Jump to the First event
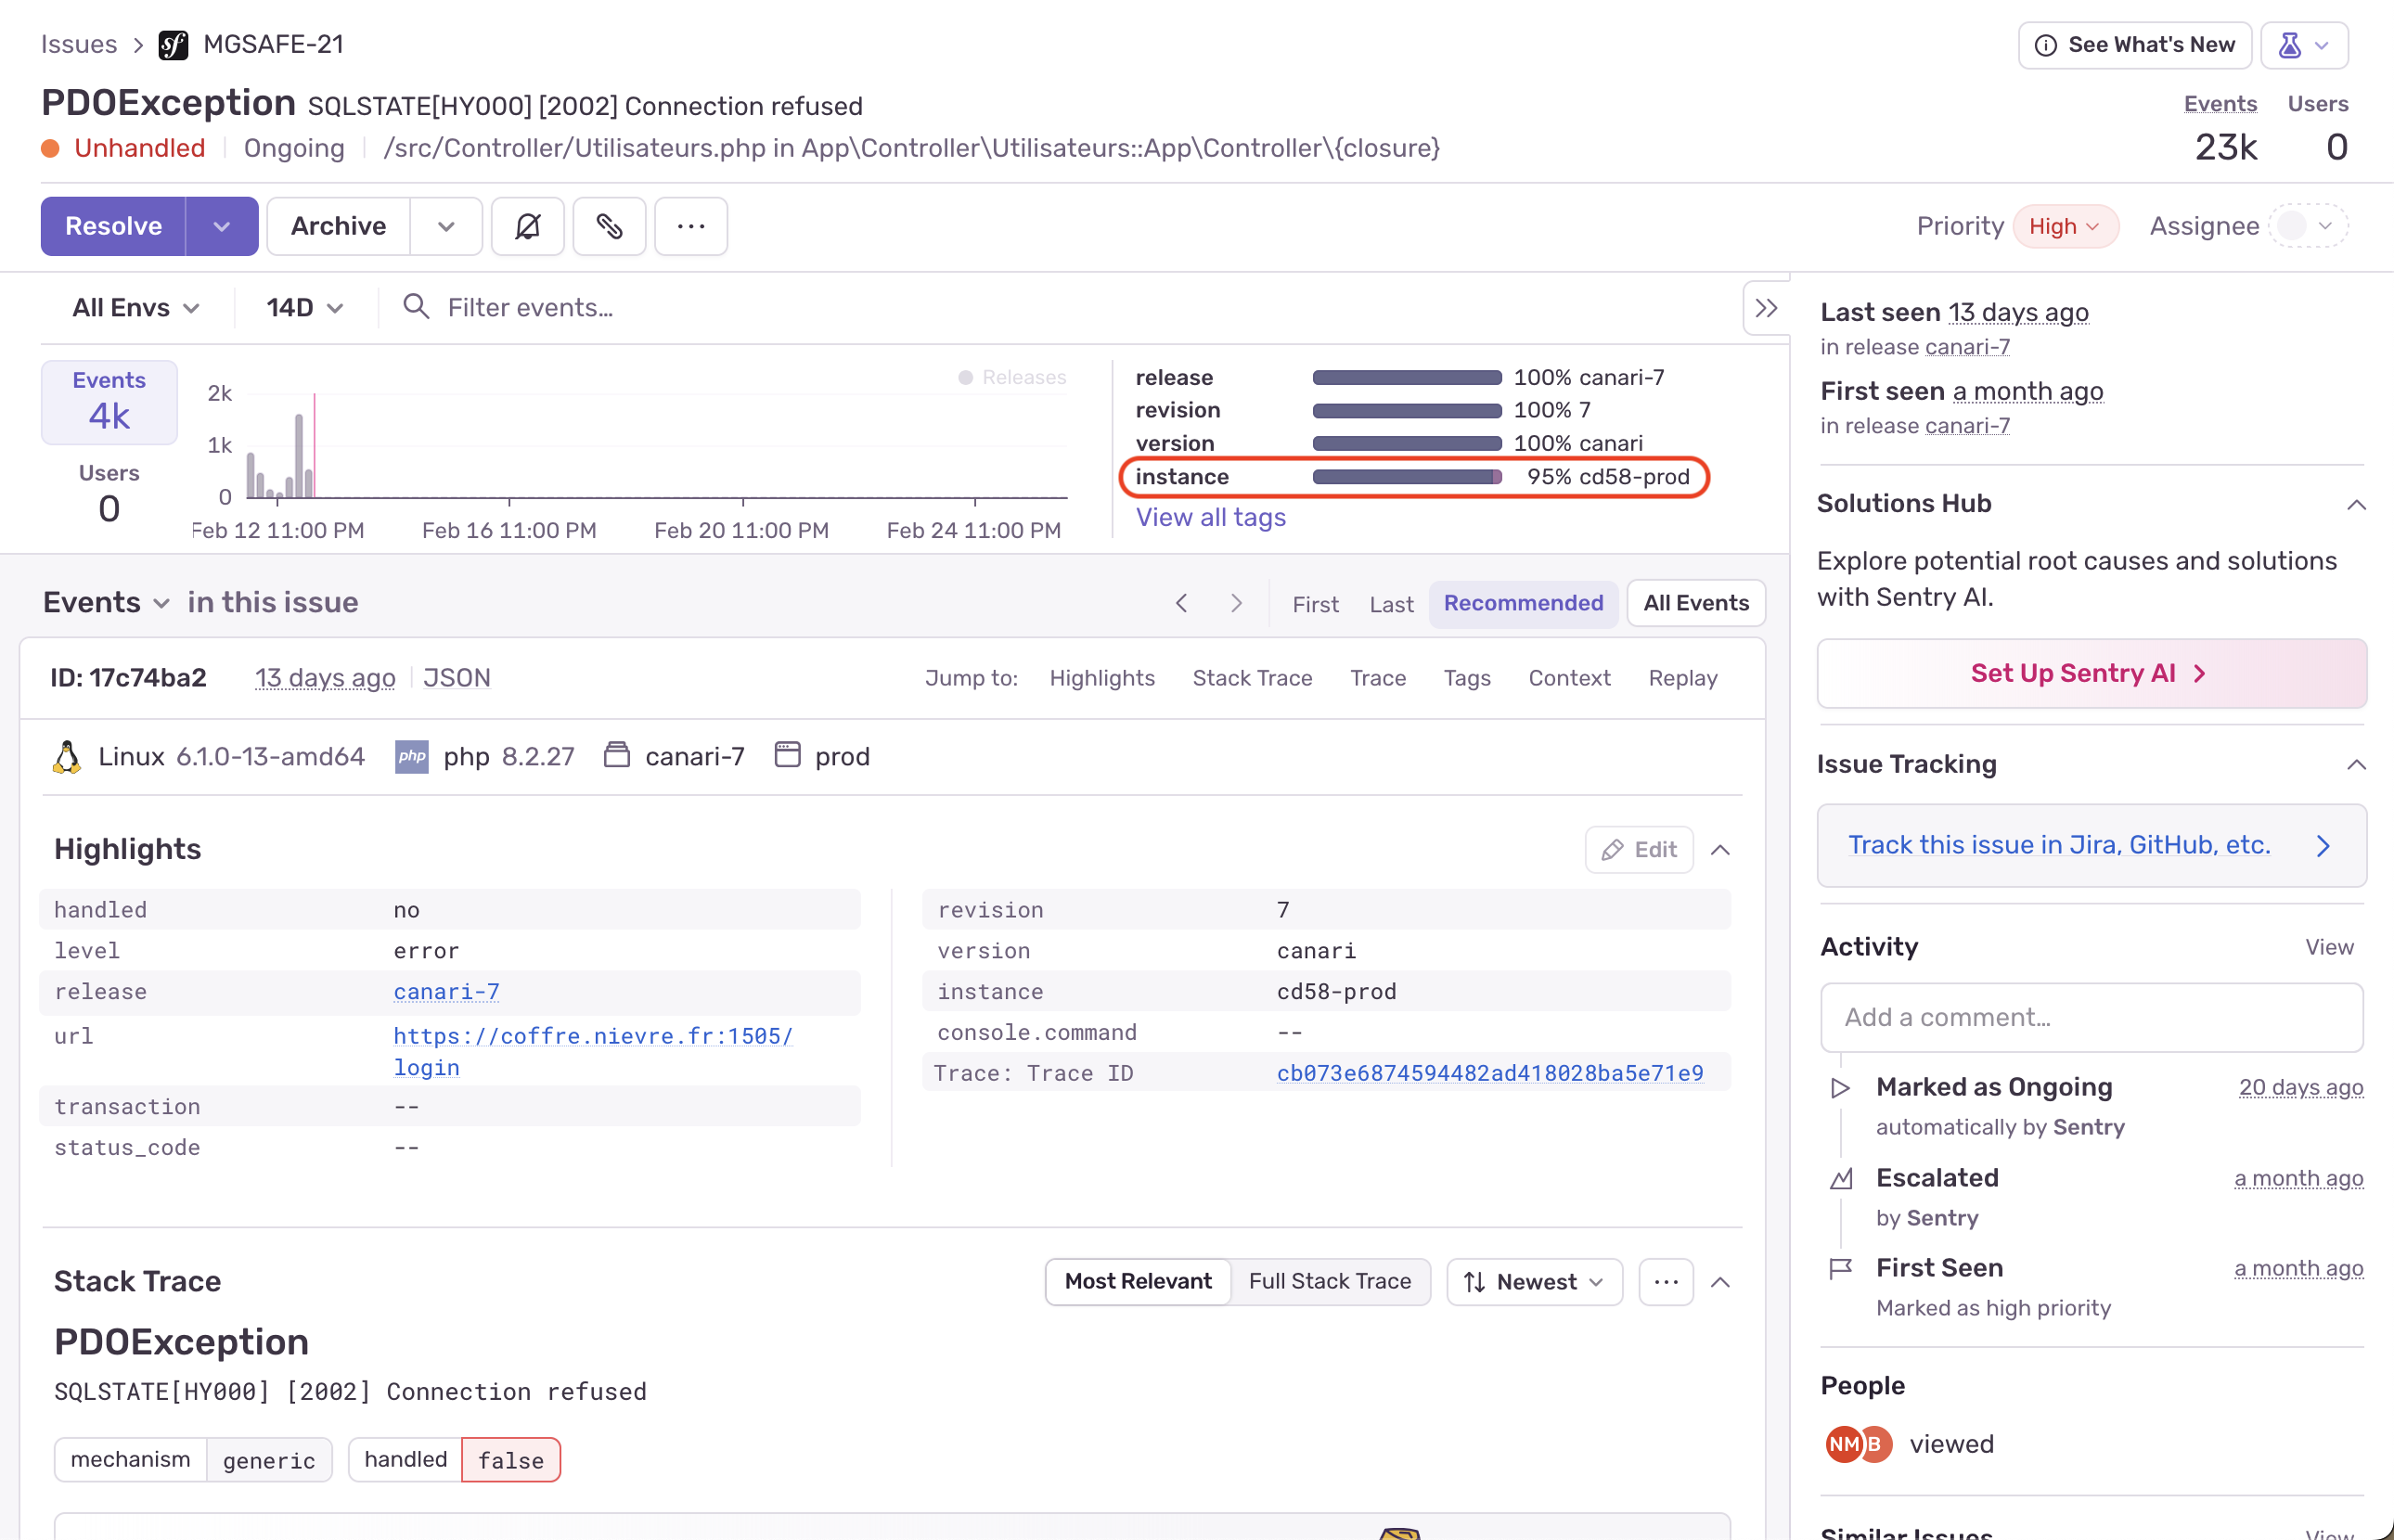This screenshot has width=2394, height=1540. (x=1315, y=604)
